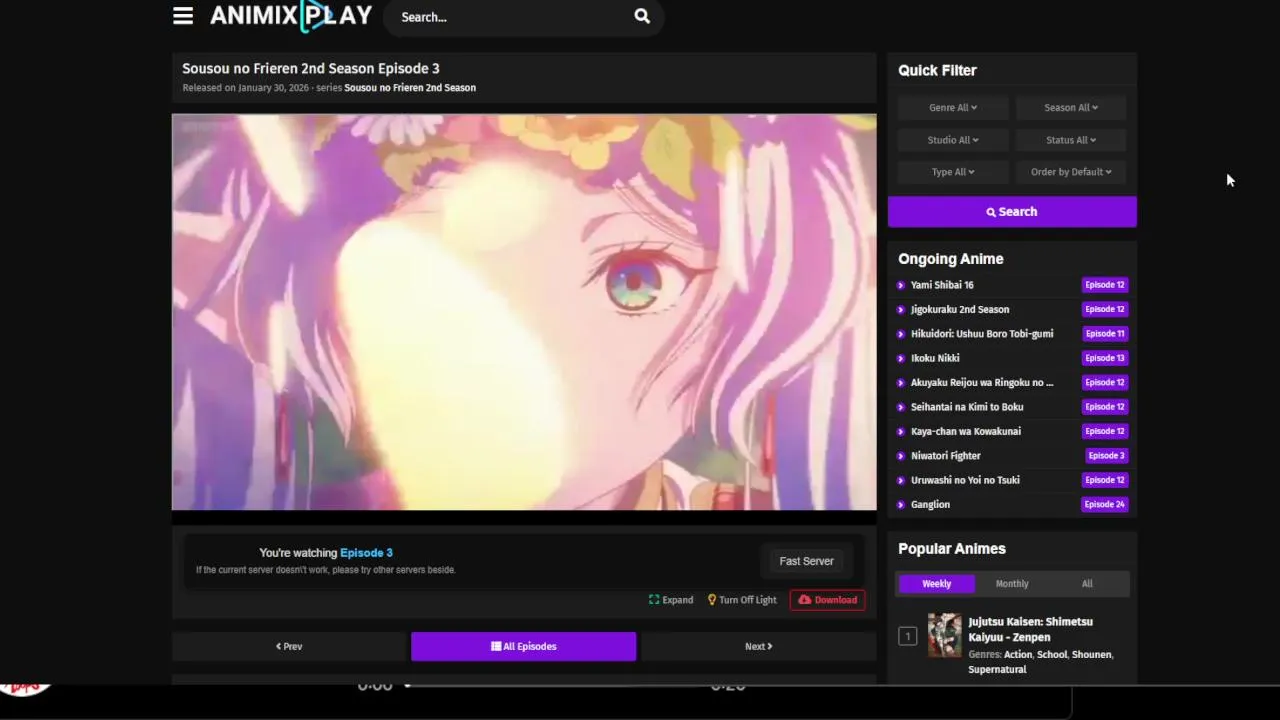Click the red Download button

tap(827, 600)
